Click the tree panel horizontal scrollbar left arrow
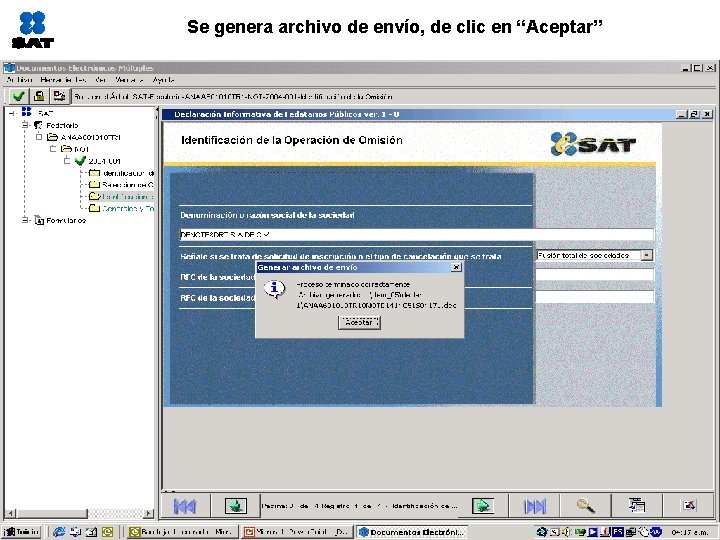720x540 pixels. click(11, 513)
